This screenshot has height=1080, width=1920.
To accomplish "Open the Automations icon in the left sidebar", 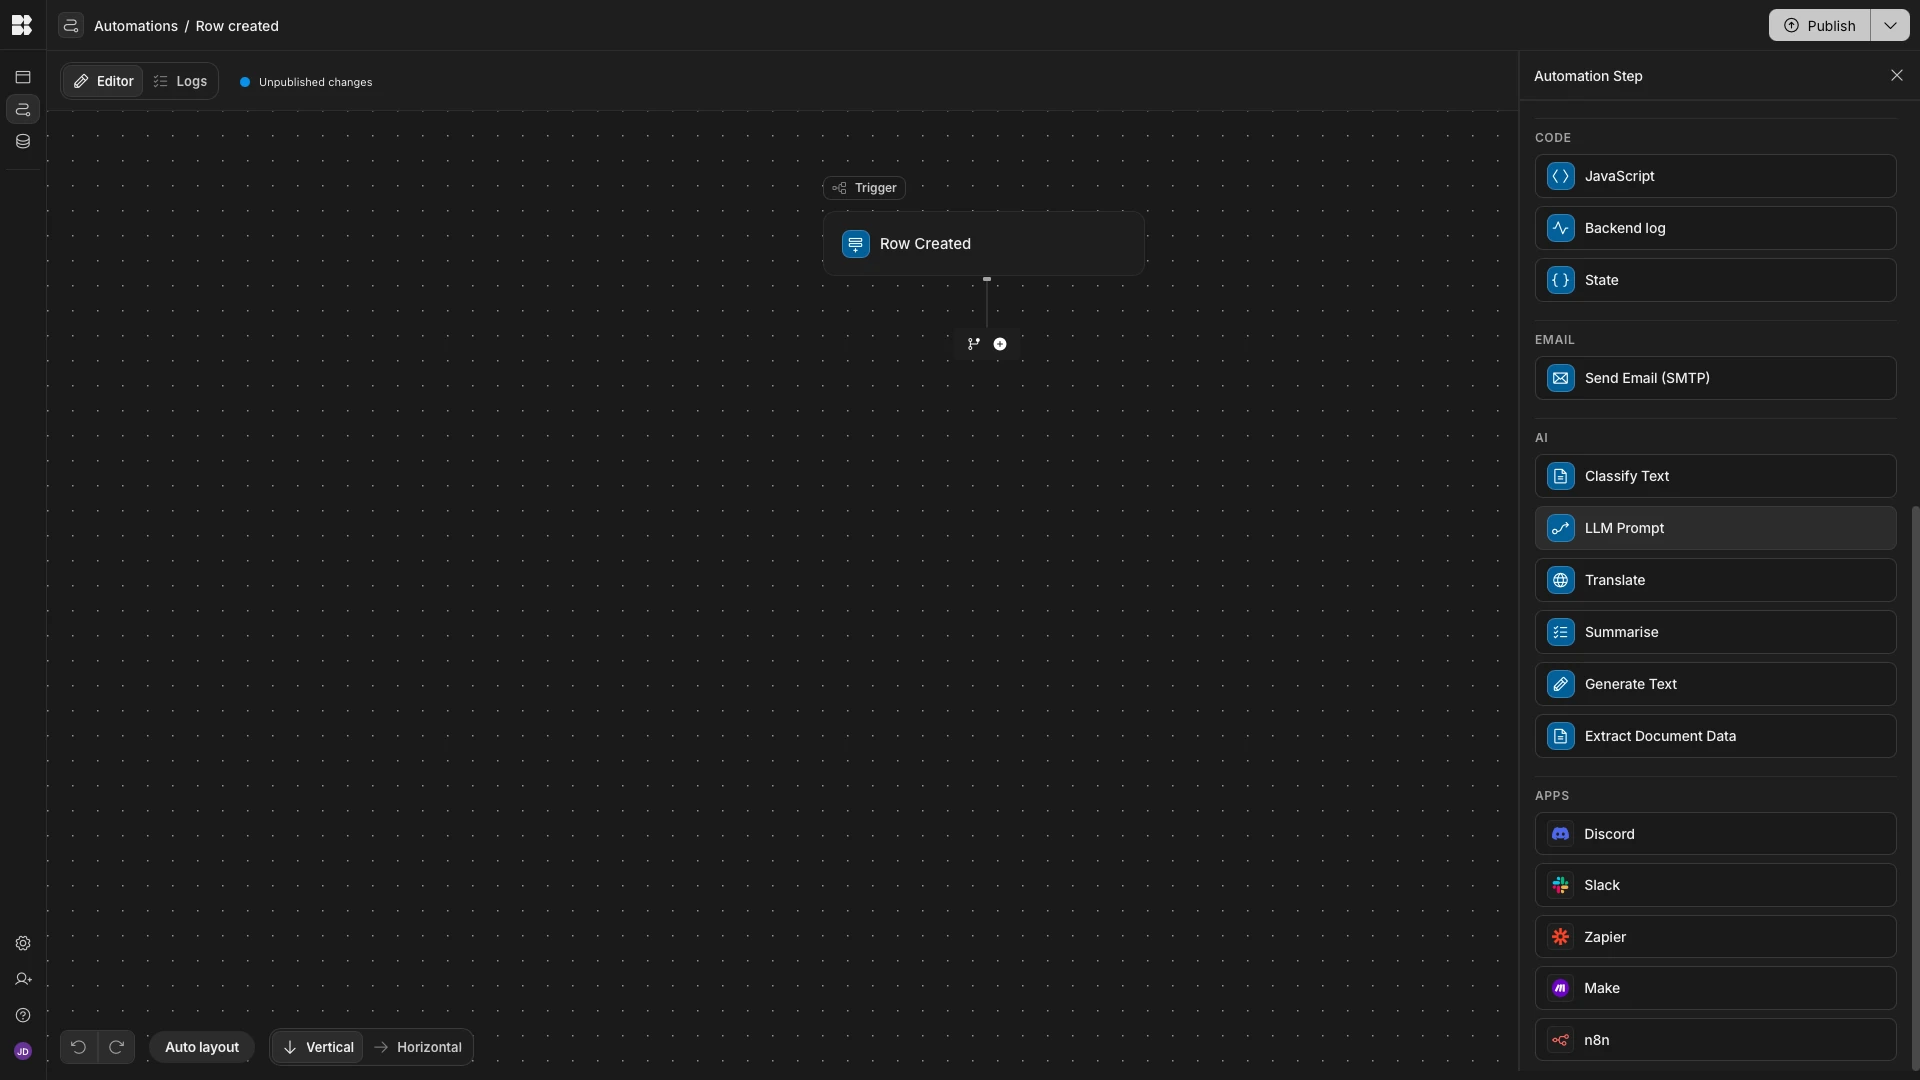I will tap(23, 110).
